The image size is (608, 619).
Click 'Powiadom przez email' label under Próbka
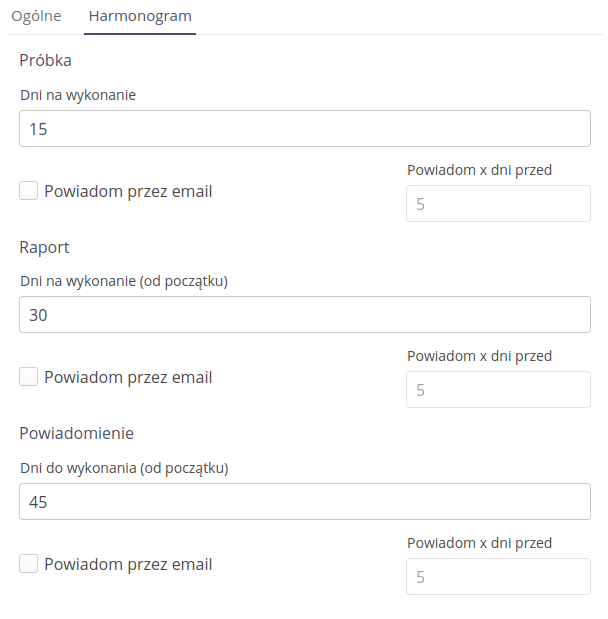tap(128, 191)
